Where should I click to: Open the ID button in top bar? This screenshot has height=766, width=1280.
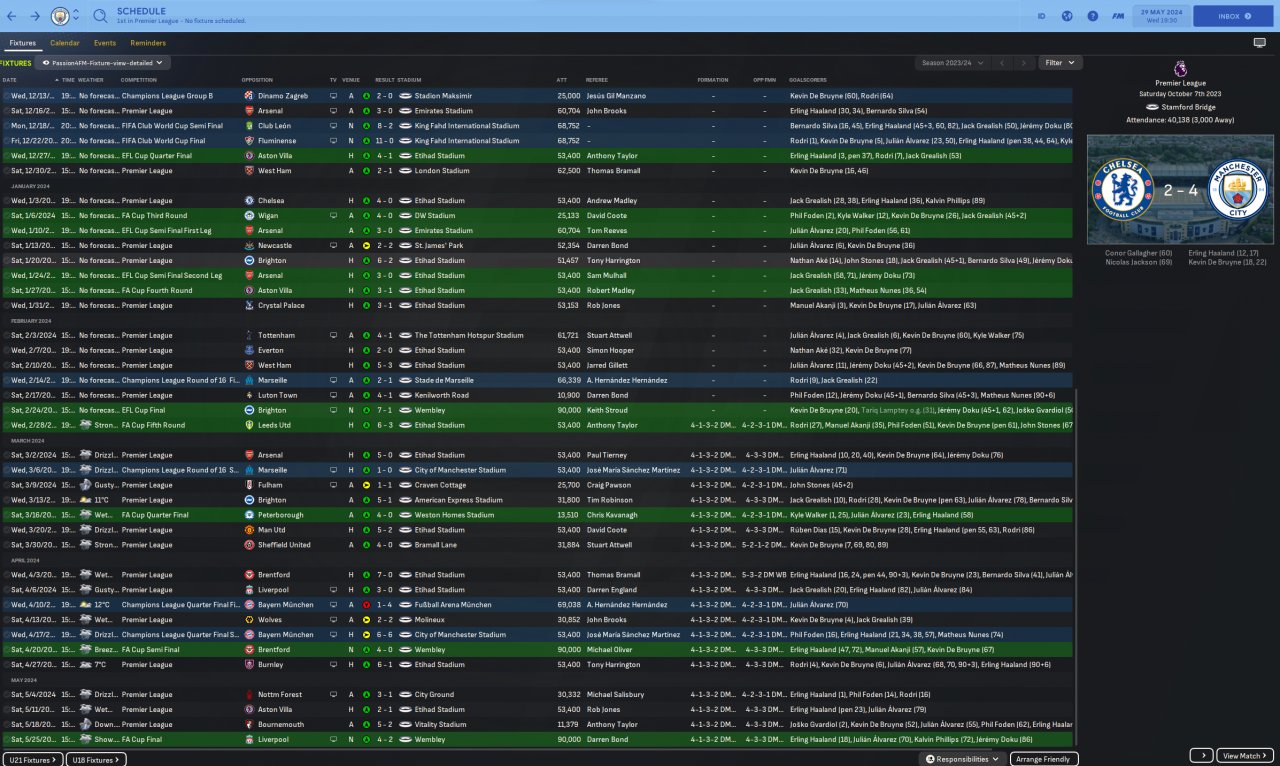[x=1041, y=16]
